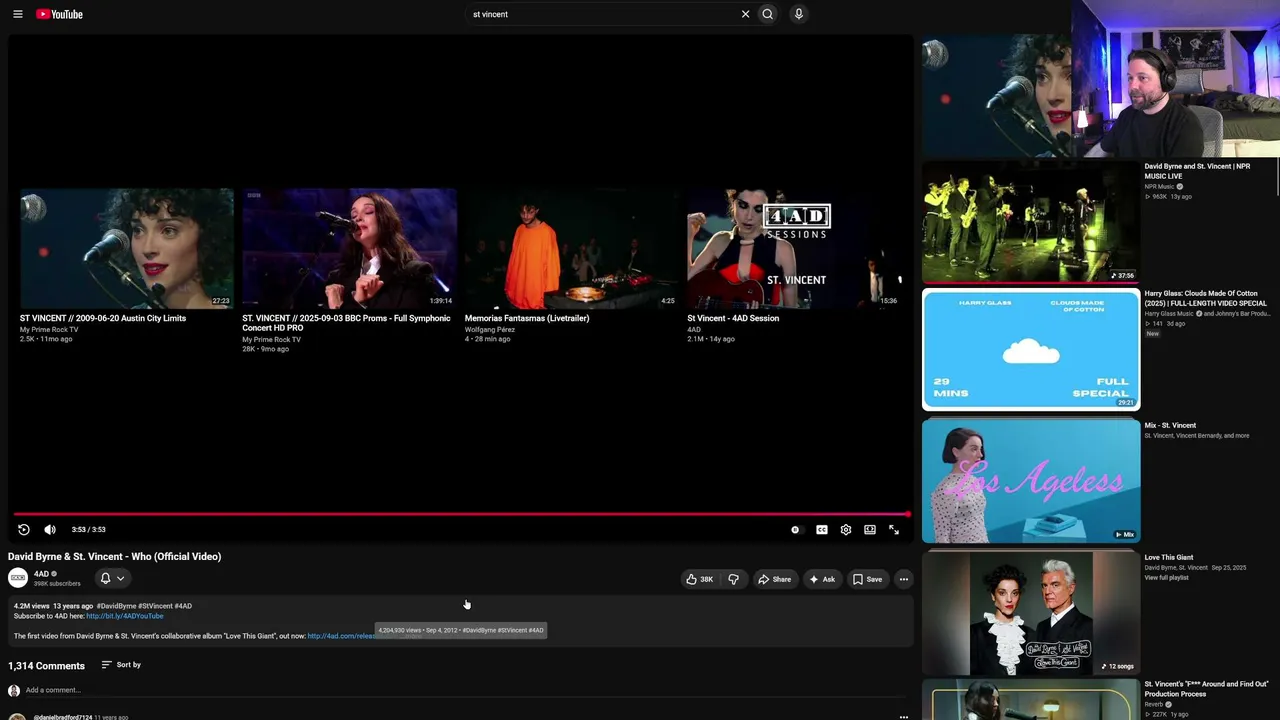Screen dimensions: 1280x720
Task: Click the '398K subscribers' text
Action: click(x=57, y=584)
